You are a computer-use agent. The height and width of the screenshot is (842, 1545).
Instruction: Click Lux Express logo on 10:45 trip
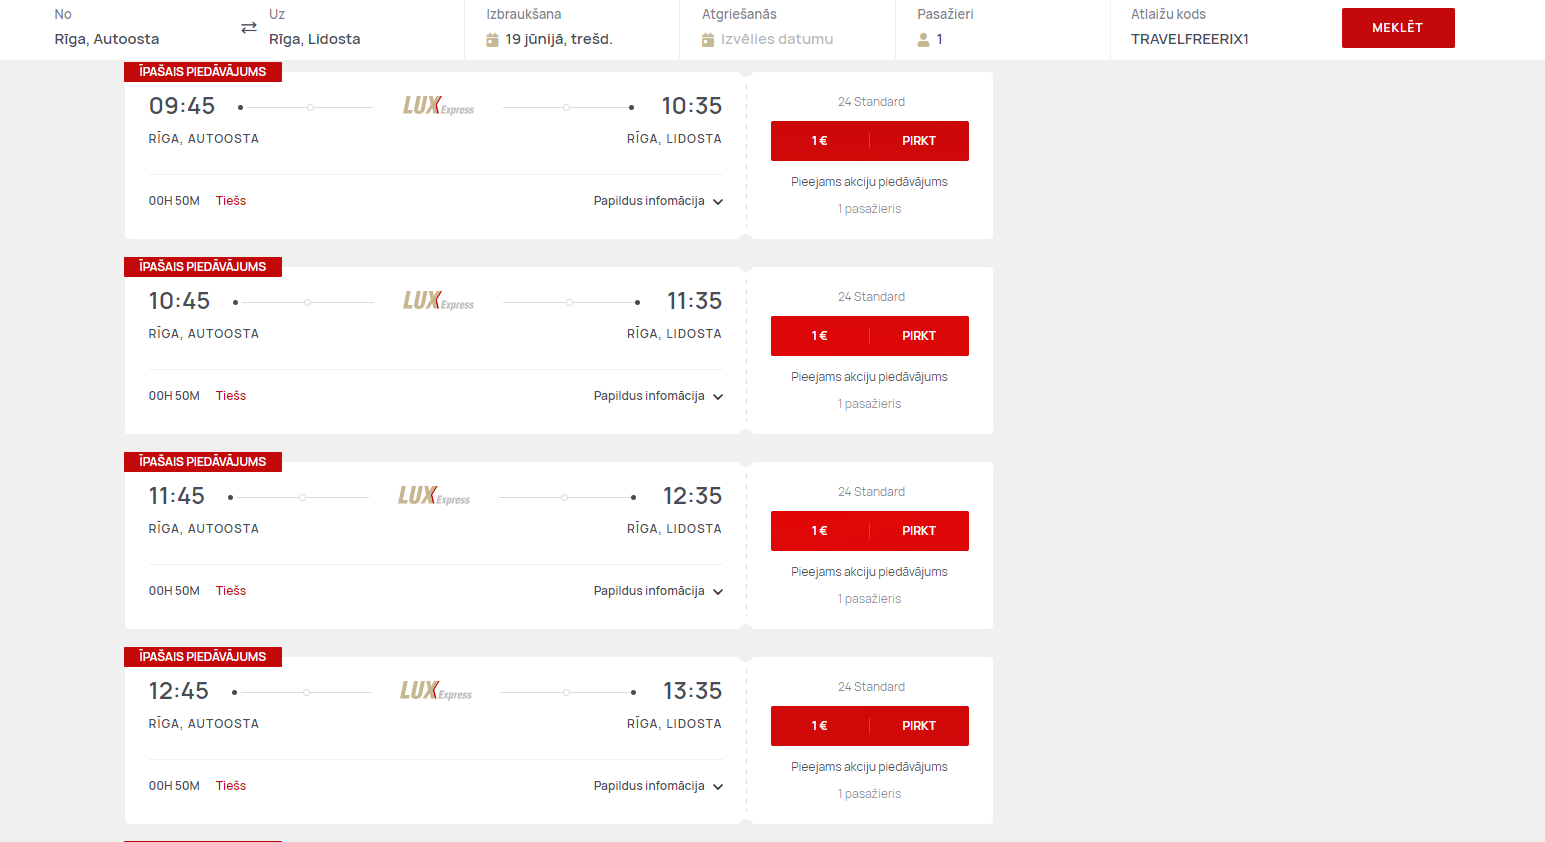[438, 301]
